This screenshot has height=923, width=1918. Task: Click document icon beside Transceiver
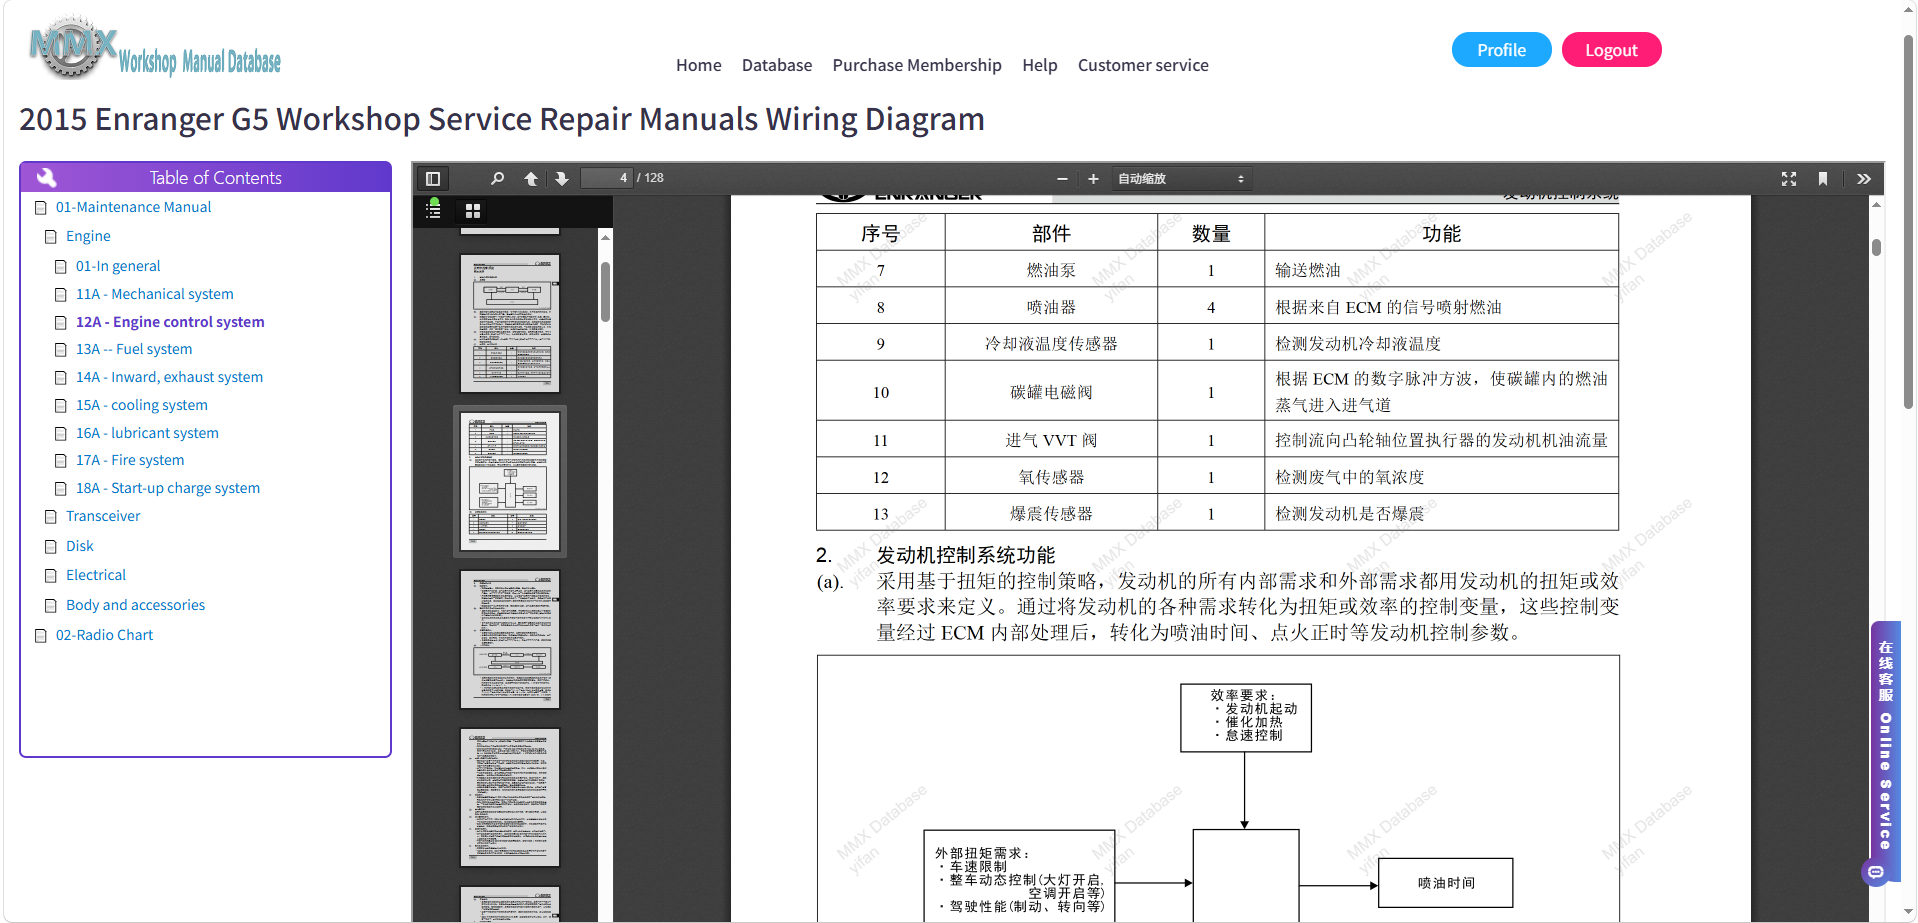coord(51,517)
